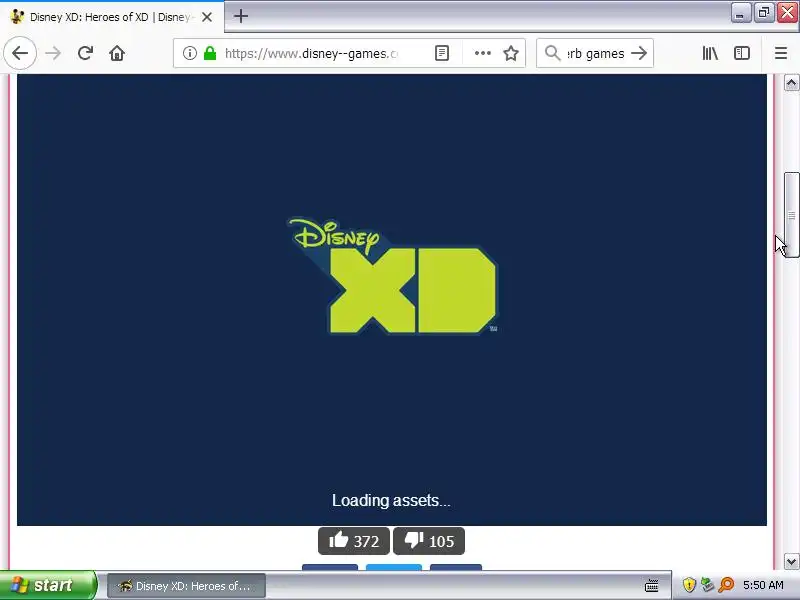The width and height of the screenshot is (800, 600).
Task: Go back to the previous page
Action: [20, 53]
